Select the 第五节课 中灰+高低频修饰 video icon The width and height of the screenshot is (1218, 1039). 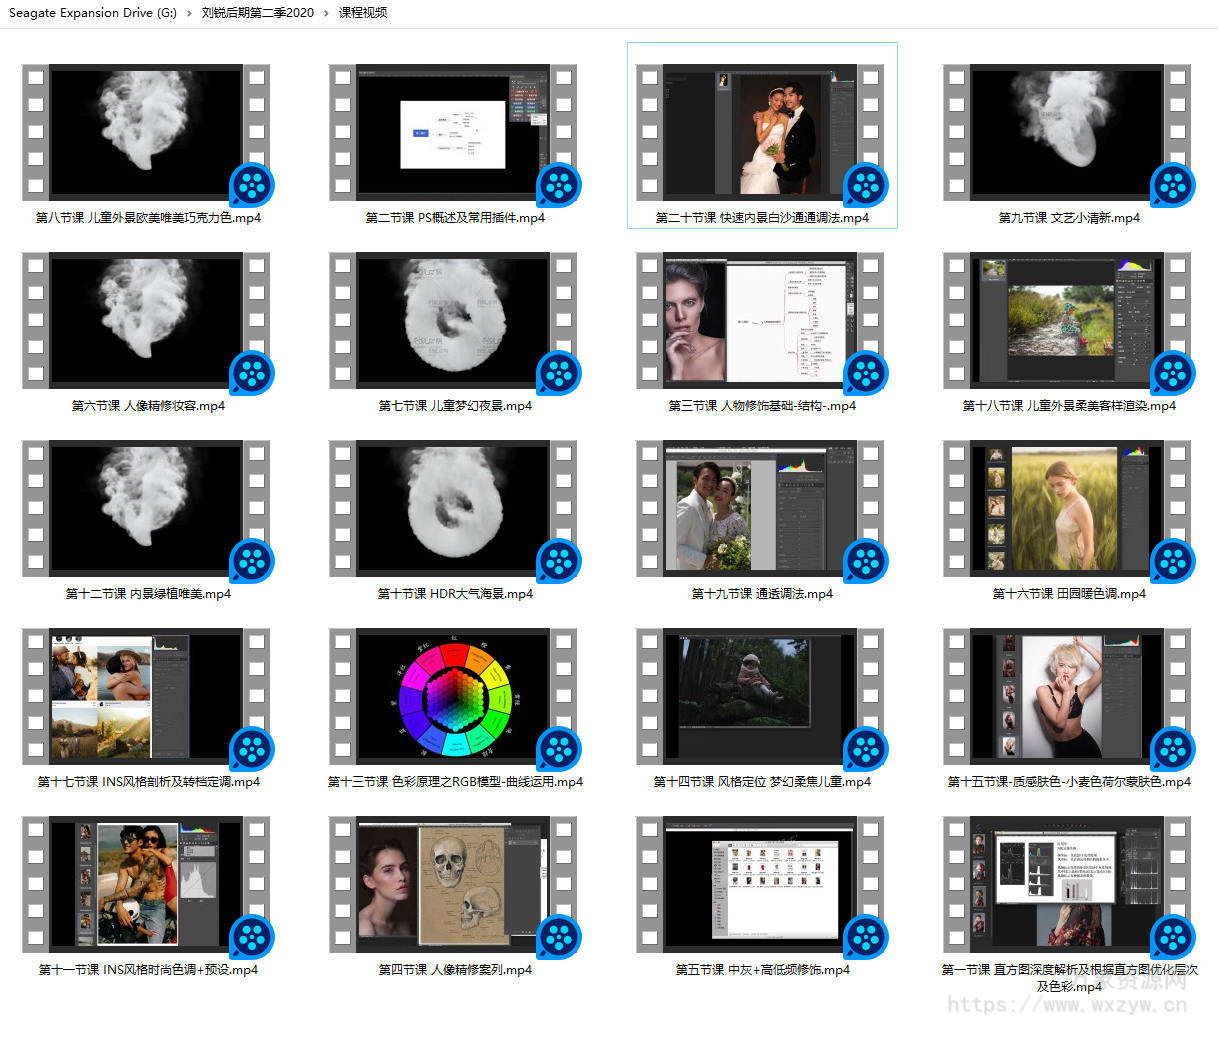760,884
